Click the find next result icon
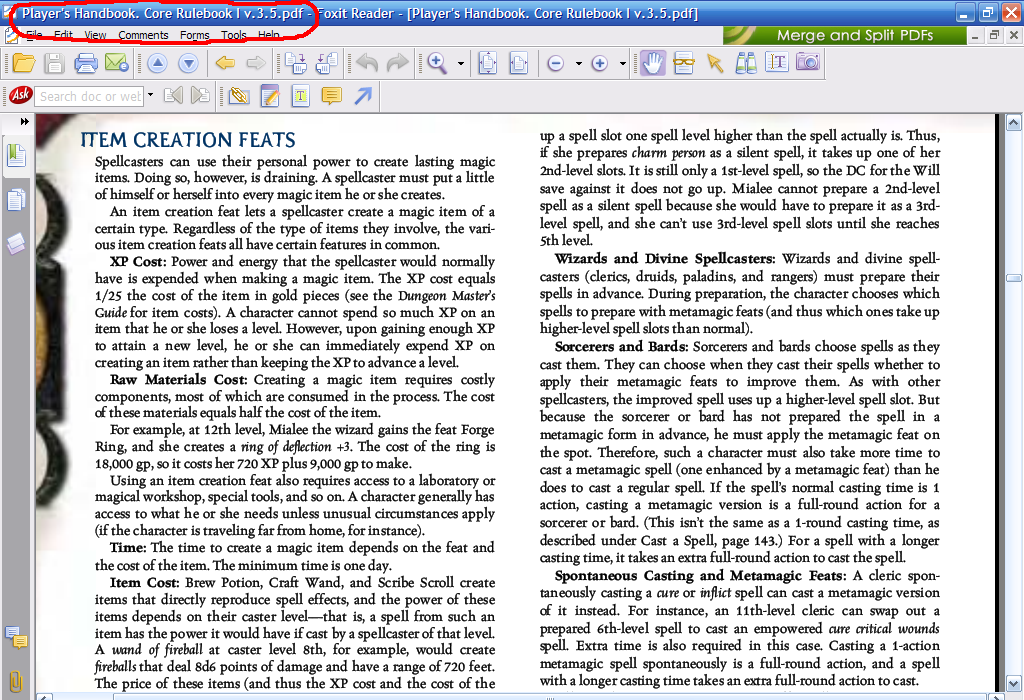 pos(200,96)
